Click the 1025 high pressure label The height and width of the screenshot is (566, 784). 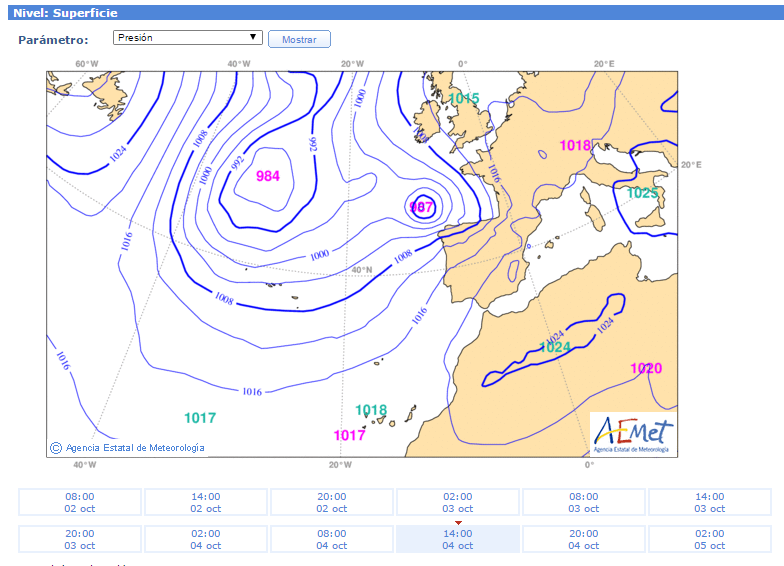(x=642, y=193)
